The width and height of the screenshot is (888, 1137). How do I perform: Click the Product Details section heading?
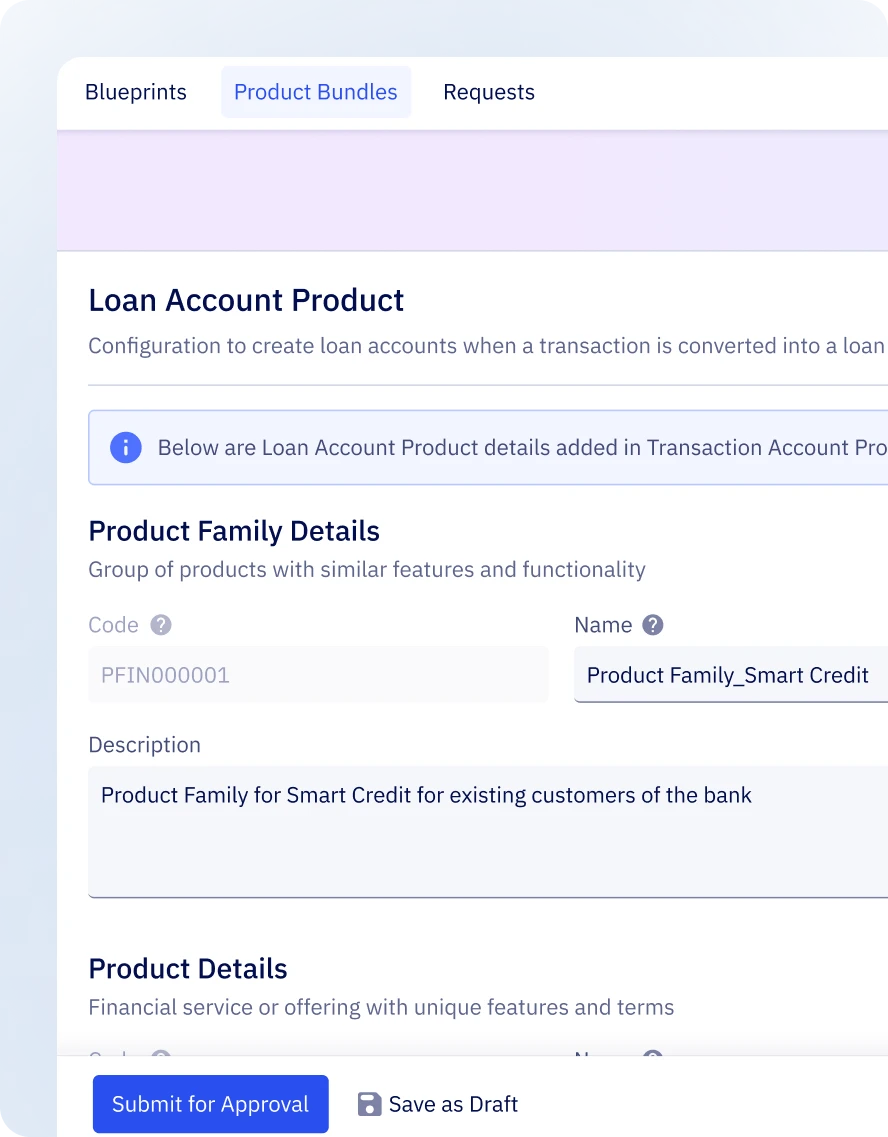pos(188,968)
